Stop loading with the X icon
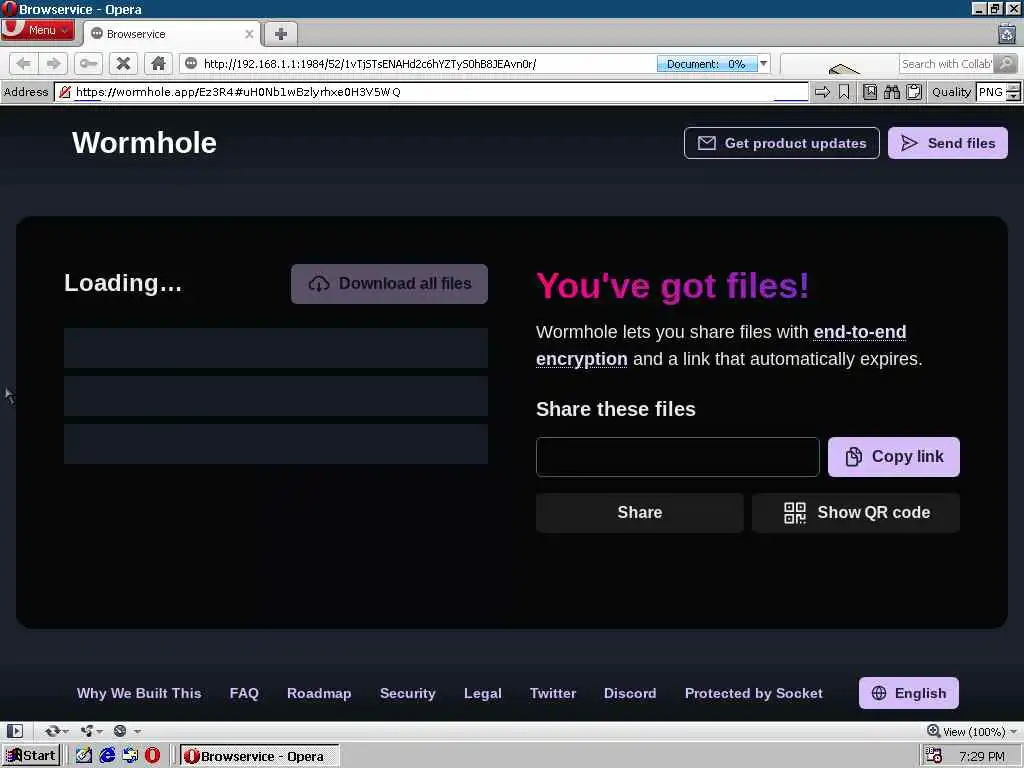The image size is (1024, 768). (123, 63)
